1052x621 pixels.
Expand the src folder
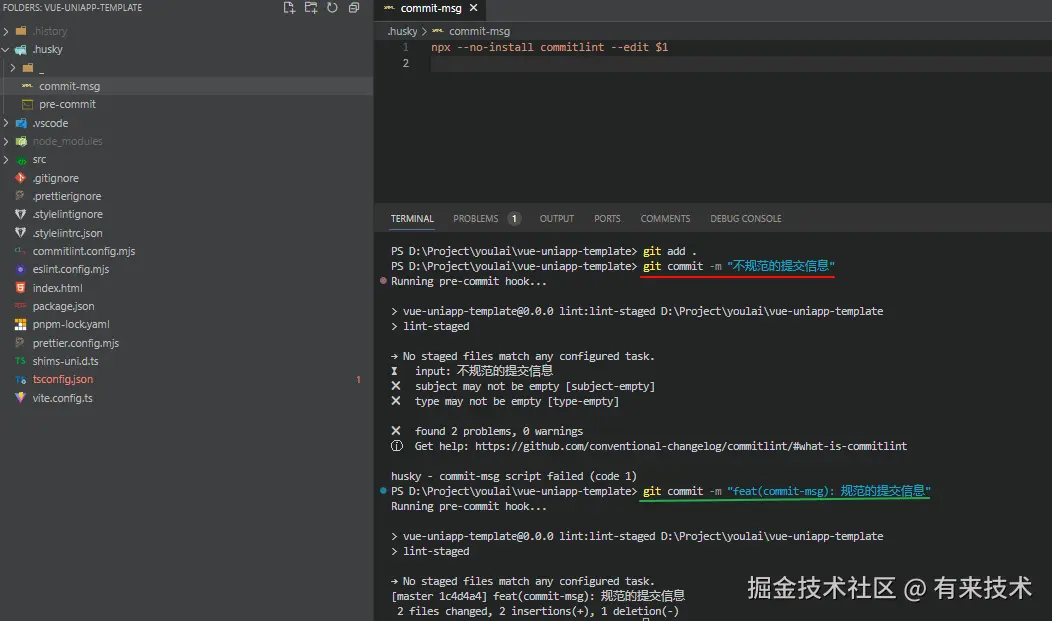(x=6, y=160)
